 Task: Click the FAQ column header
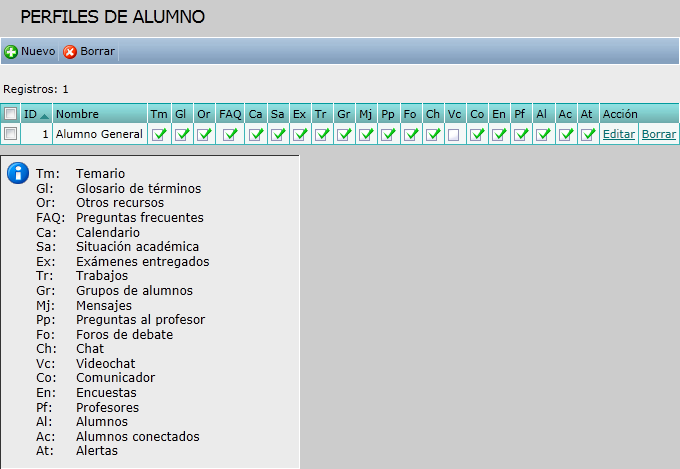230,114
